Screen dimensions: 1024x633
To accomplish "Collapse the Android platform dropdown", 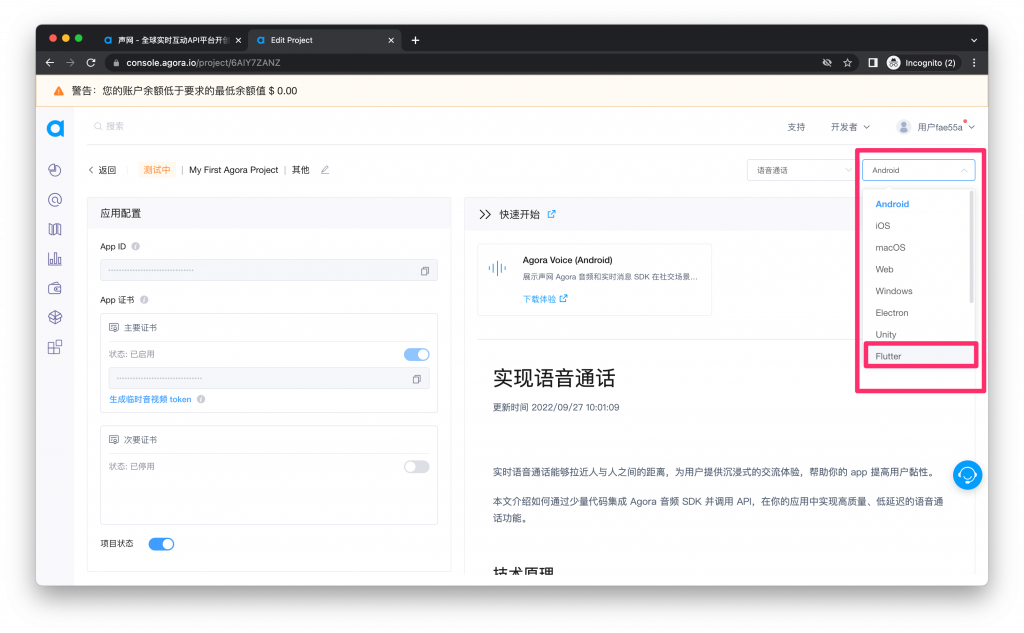I will click(x=918, y=170).
